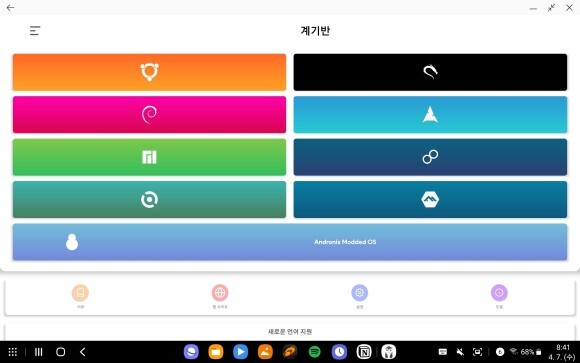The height and width of the screenshot is (363, 580).
Task: Choose the pink Debian swirl card
Action: tap(149, 115)
